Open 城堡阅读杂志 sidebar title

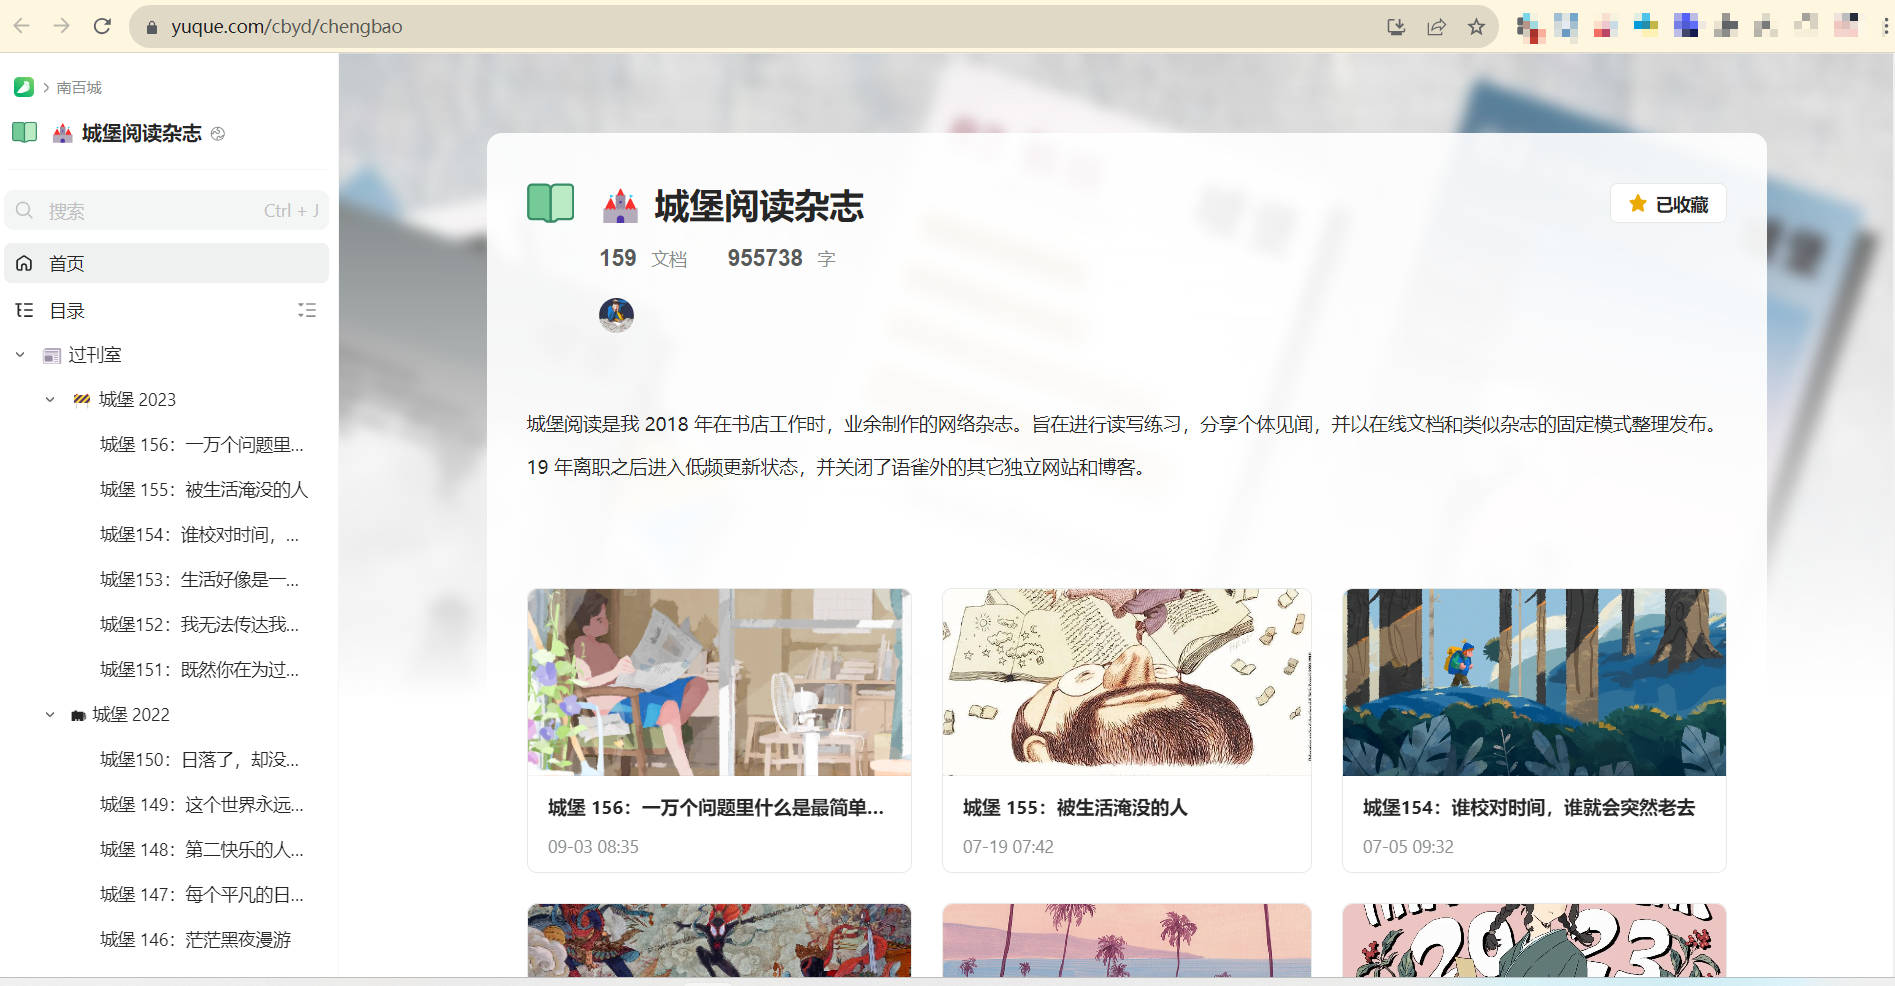[x=142, y=133]
